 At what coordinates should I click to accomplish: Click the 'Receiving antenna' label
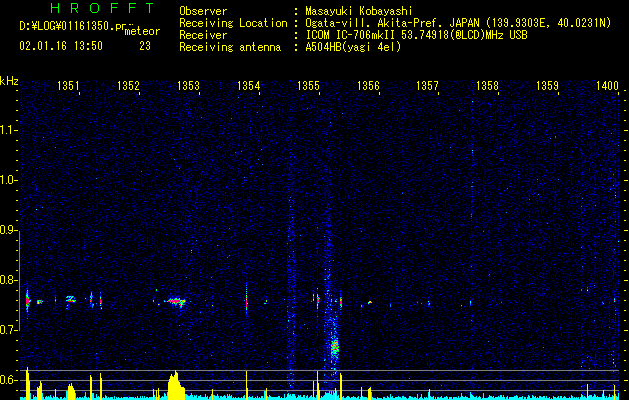pos(230,47)
